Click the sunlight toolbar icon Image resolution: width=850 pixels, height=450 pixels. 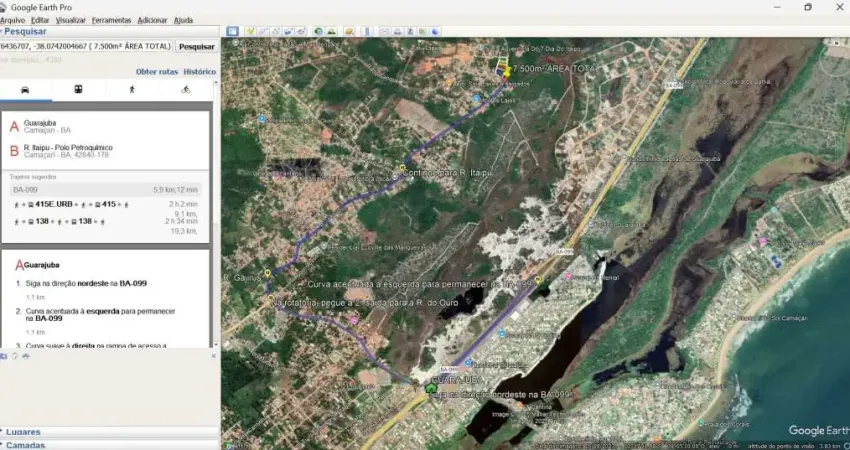pos(331,32)
